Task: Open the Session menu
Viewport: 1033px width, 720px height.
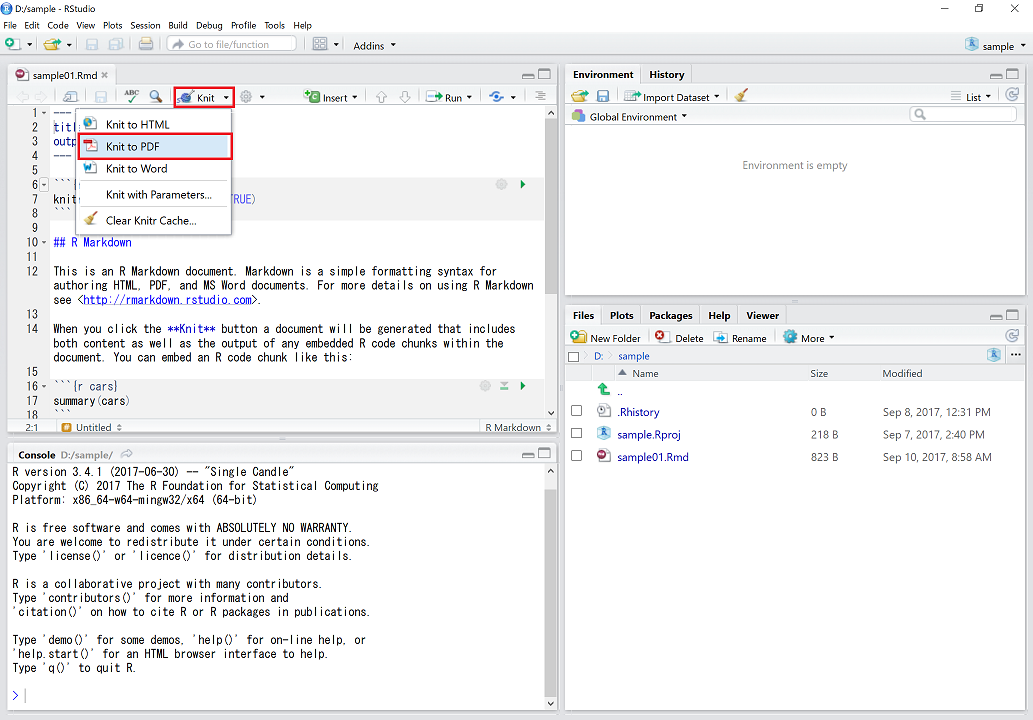Action: click(x=145, y=25)
